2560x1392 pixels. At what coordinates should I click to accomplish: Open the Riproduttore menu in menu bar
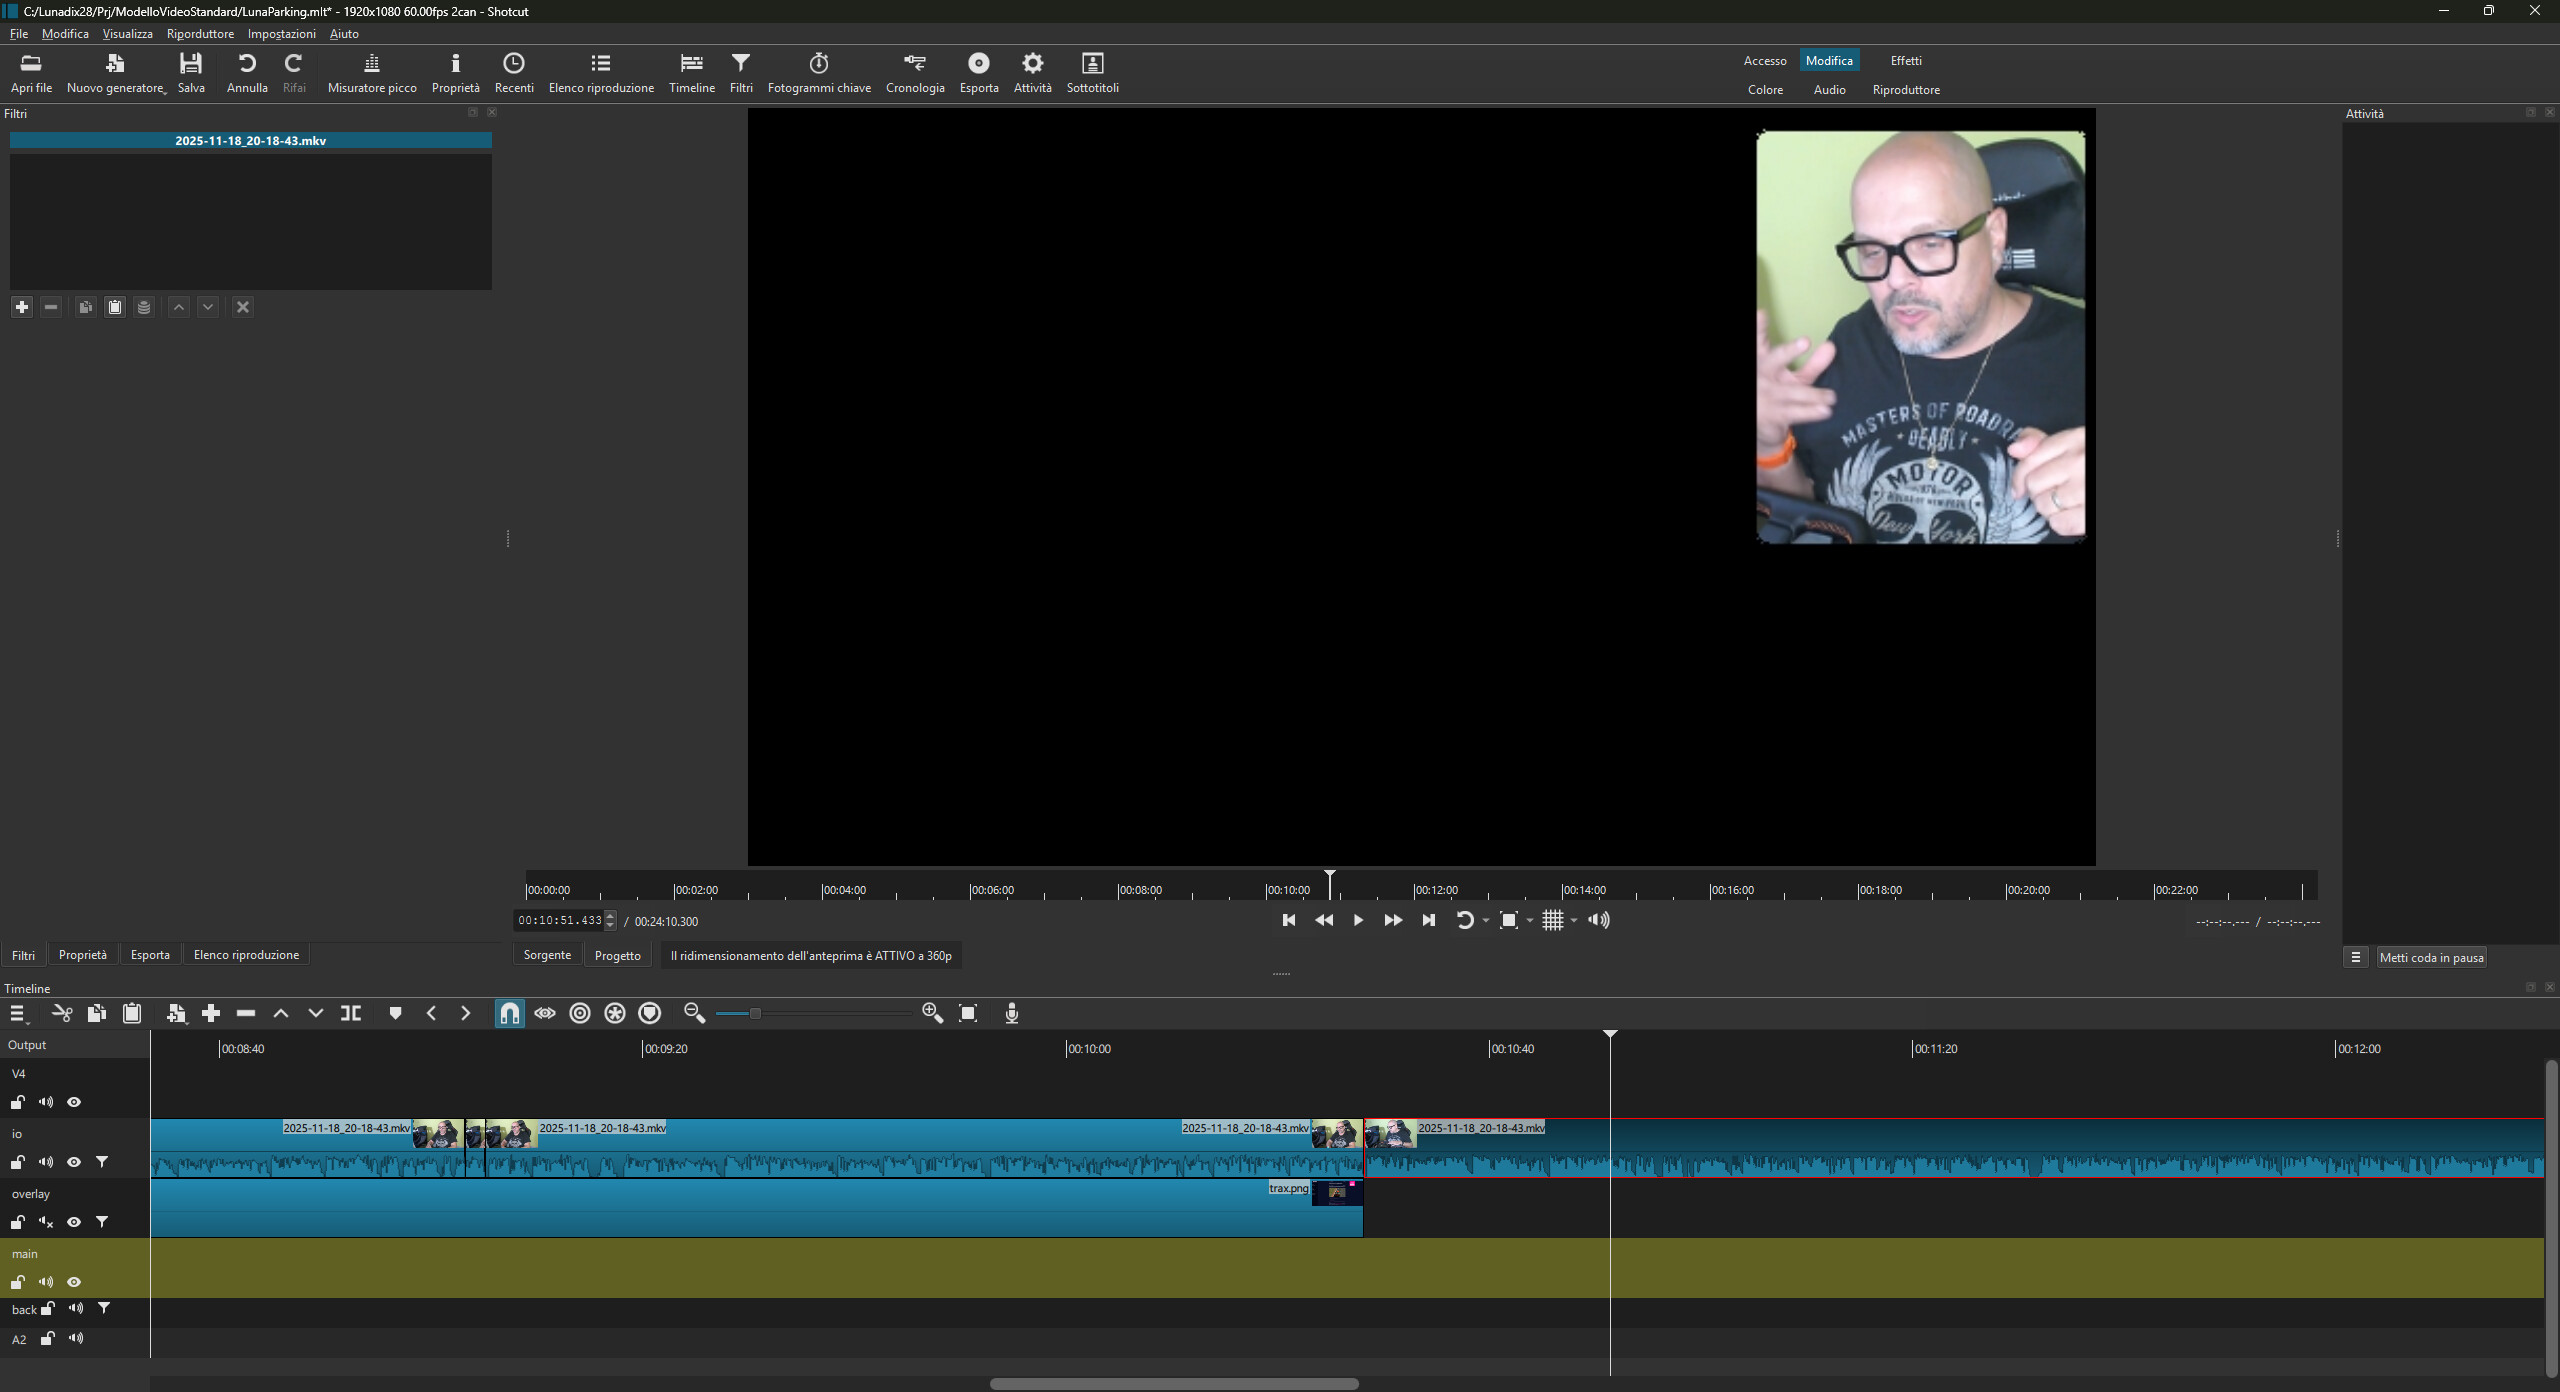200,34
